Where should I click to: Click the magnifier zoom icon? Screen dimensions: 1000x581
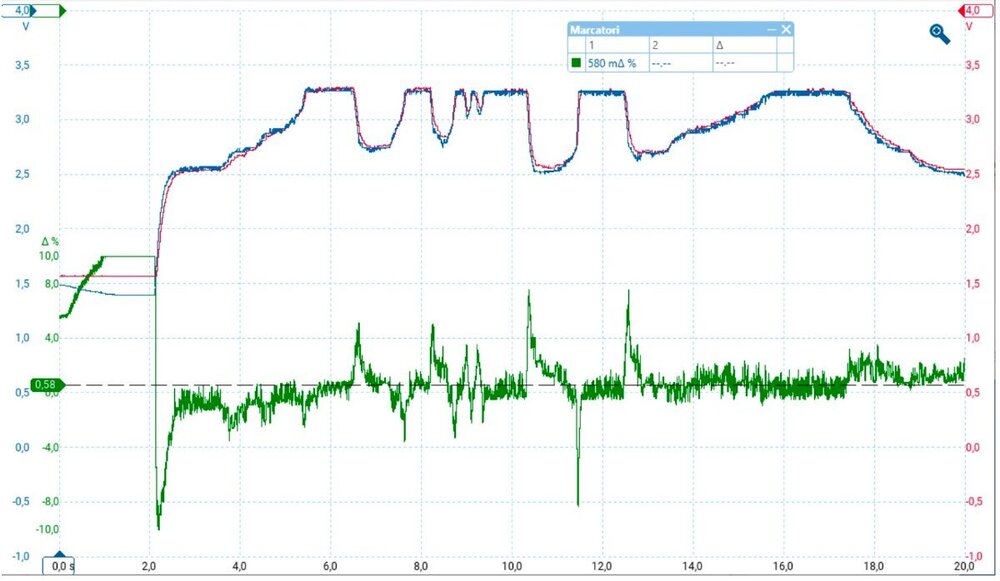939,34
